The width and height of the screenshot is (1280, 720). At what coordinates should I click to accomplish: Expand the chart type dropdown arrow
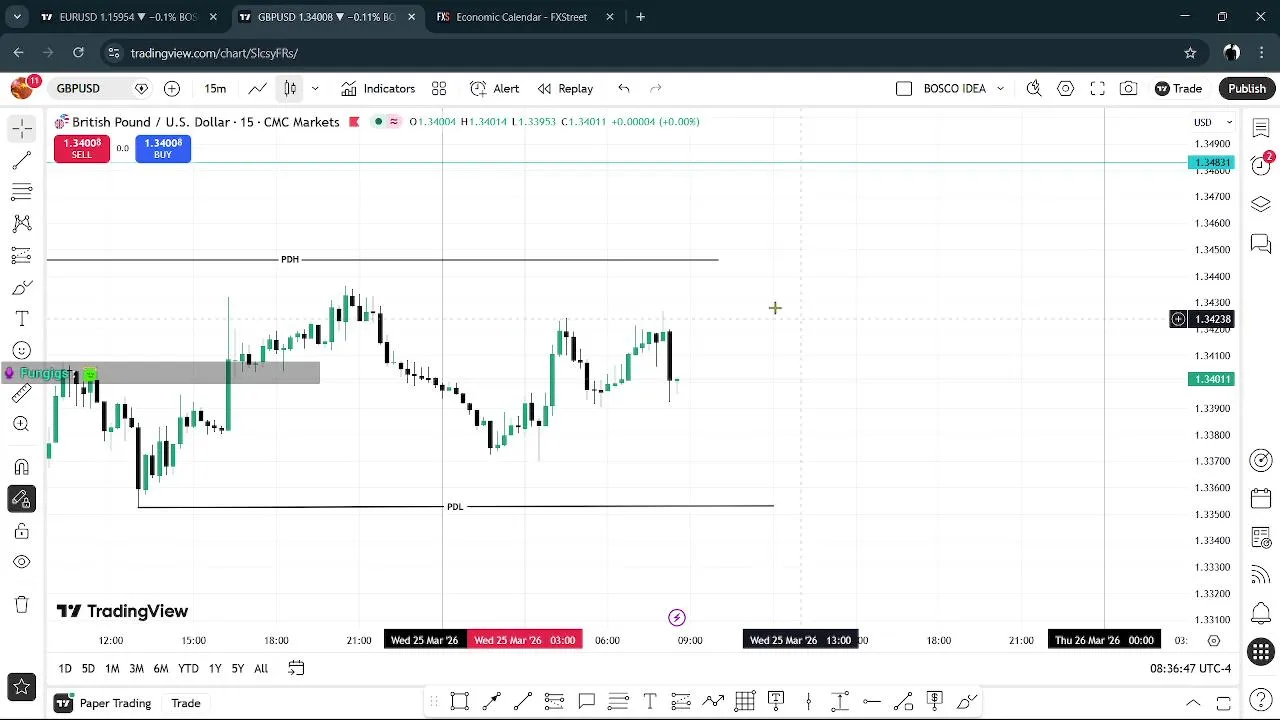(x=315, y=89)
